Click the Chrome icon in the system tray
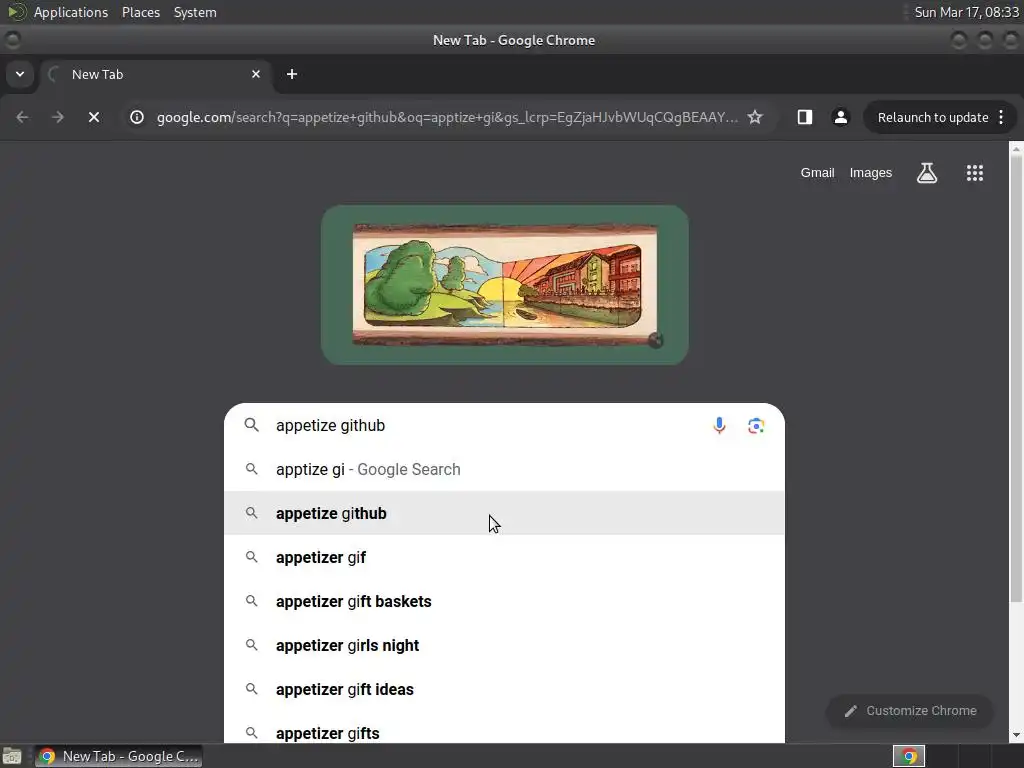 (x=908, y=756)
